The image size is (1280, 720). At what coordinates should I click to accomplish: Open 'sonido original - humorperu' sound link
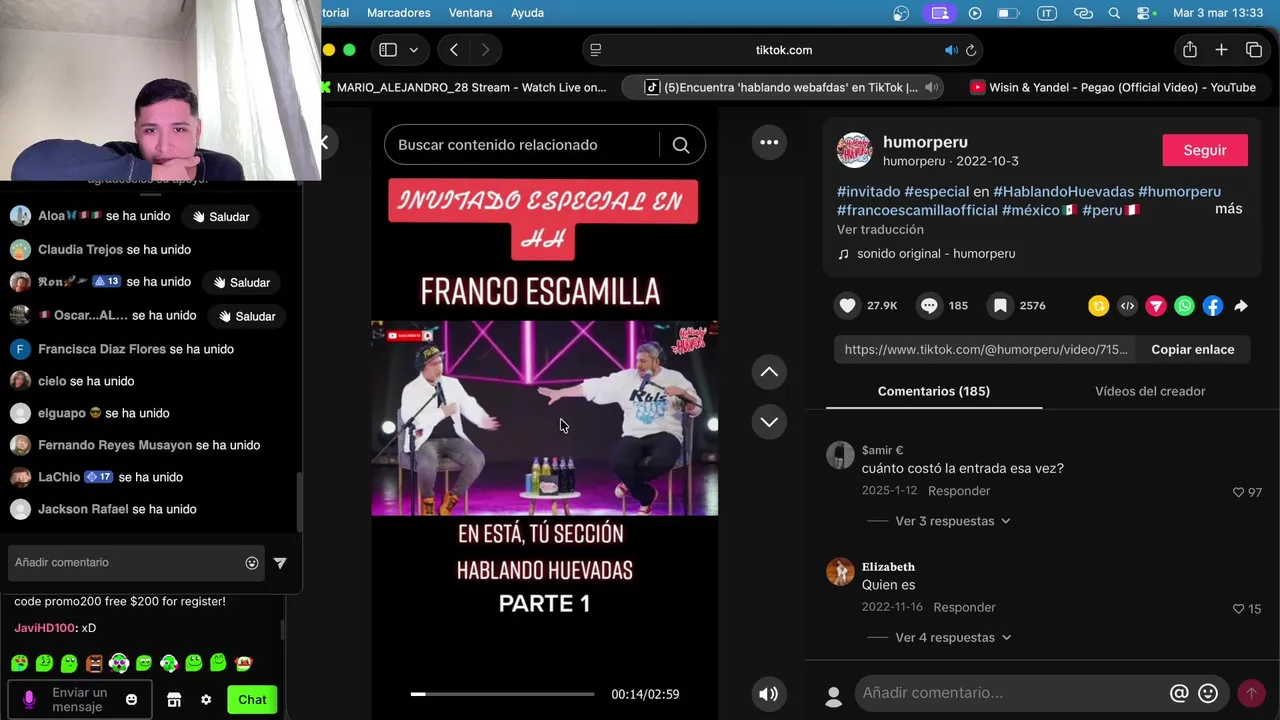coord(936,254)
